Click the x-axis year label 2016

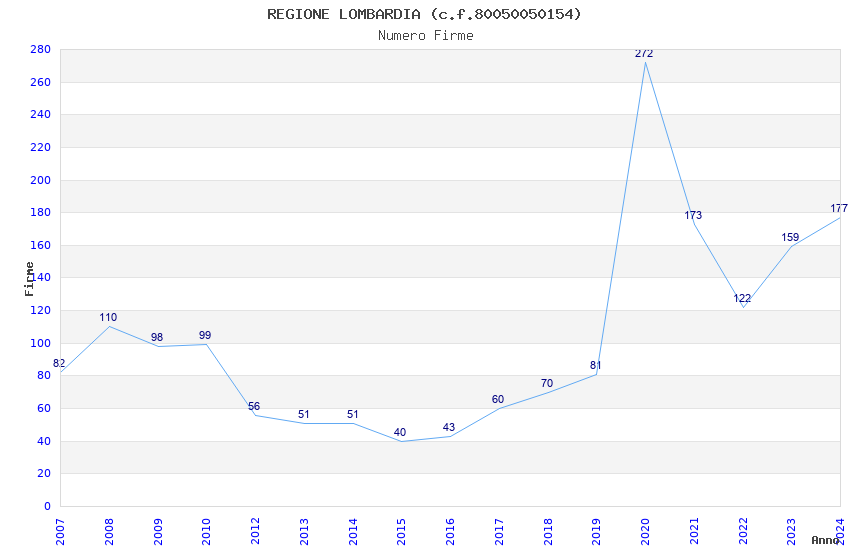[450, 532]
